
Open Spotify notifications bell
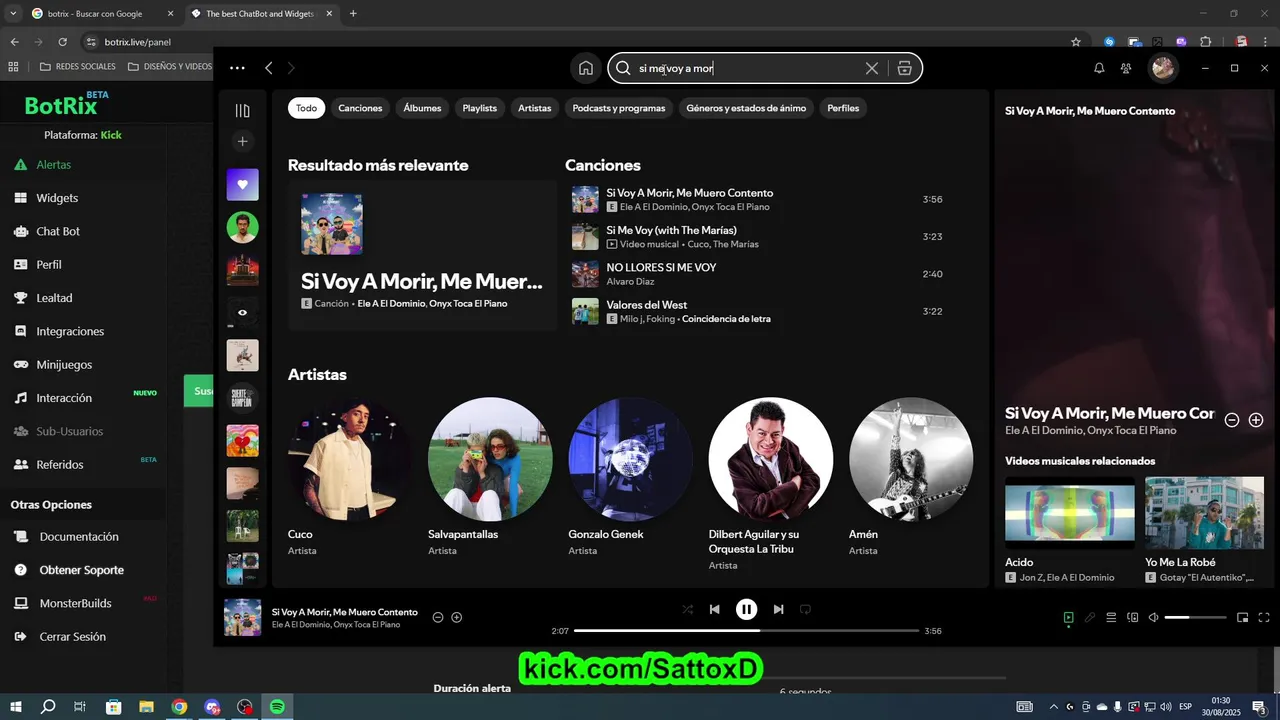(1099, 68)
